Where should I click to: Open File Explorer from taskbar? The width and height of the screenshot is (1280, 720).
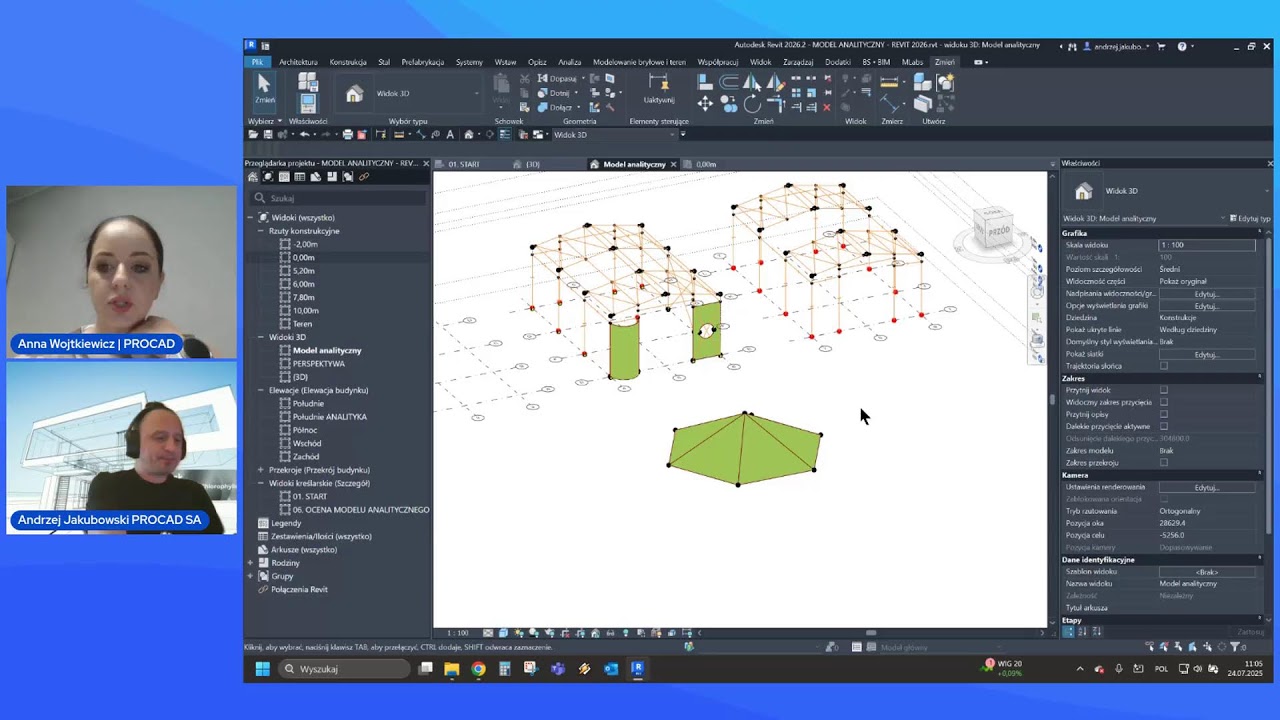tap(452, 669)
